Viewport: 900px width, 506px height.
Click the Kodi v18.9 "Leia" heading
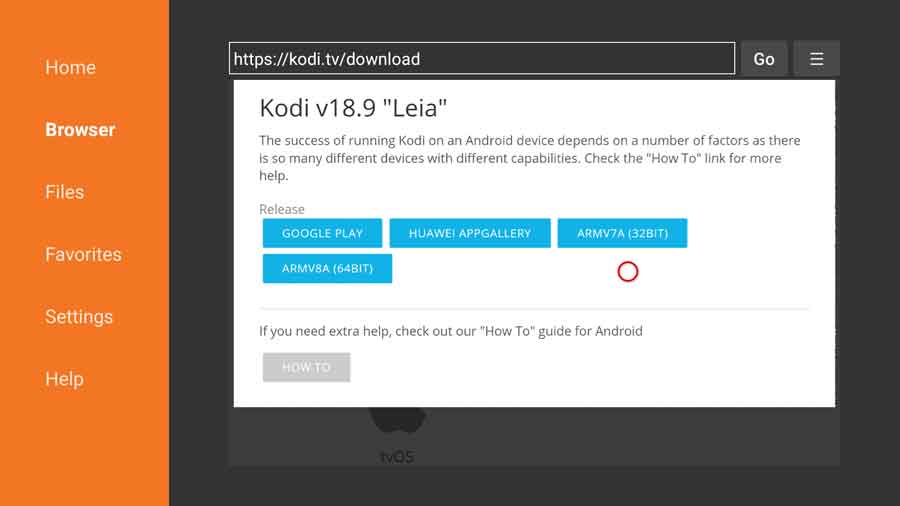pos(353,108)
